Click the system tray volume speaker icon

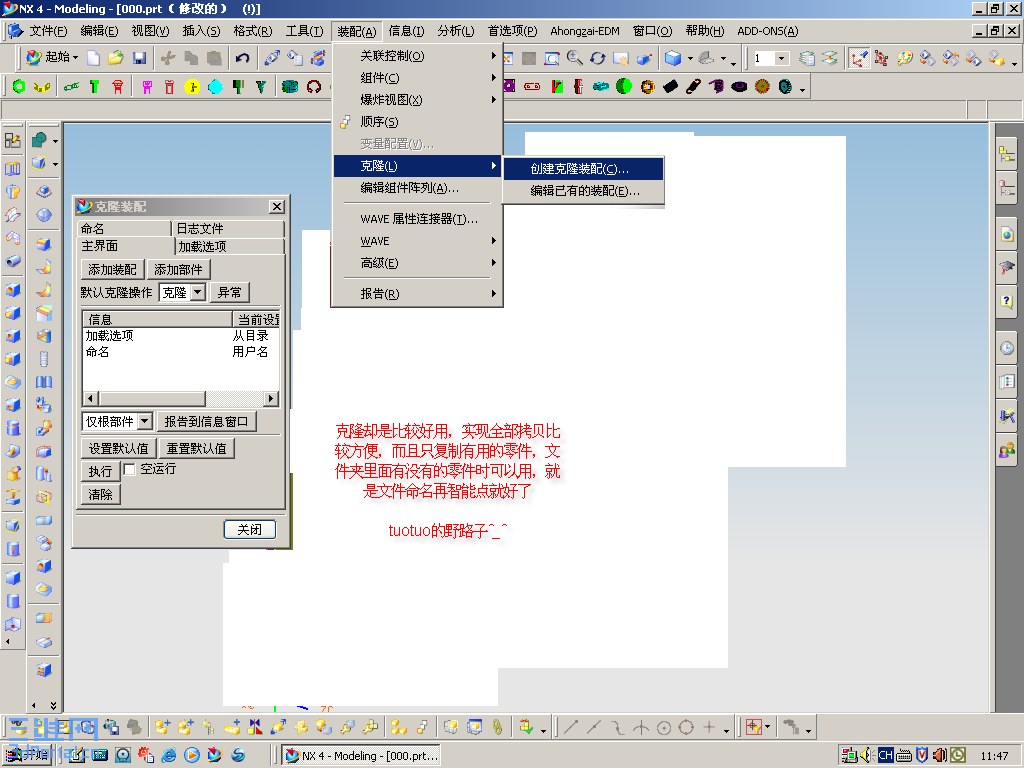pyautogui.click(x=867, y=755)
